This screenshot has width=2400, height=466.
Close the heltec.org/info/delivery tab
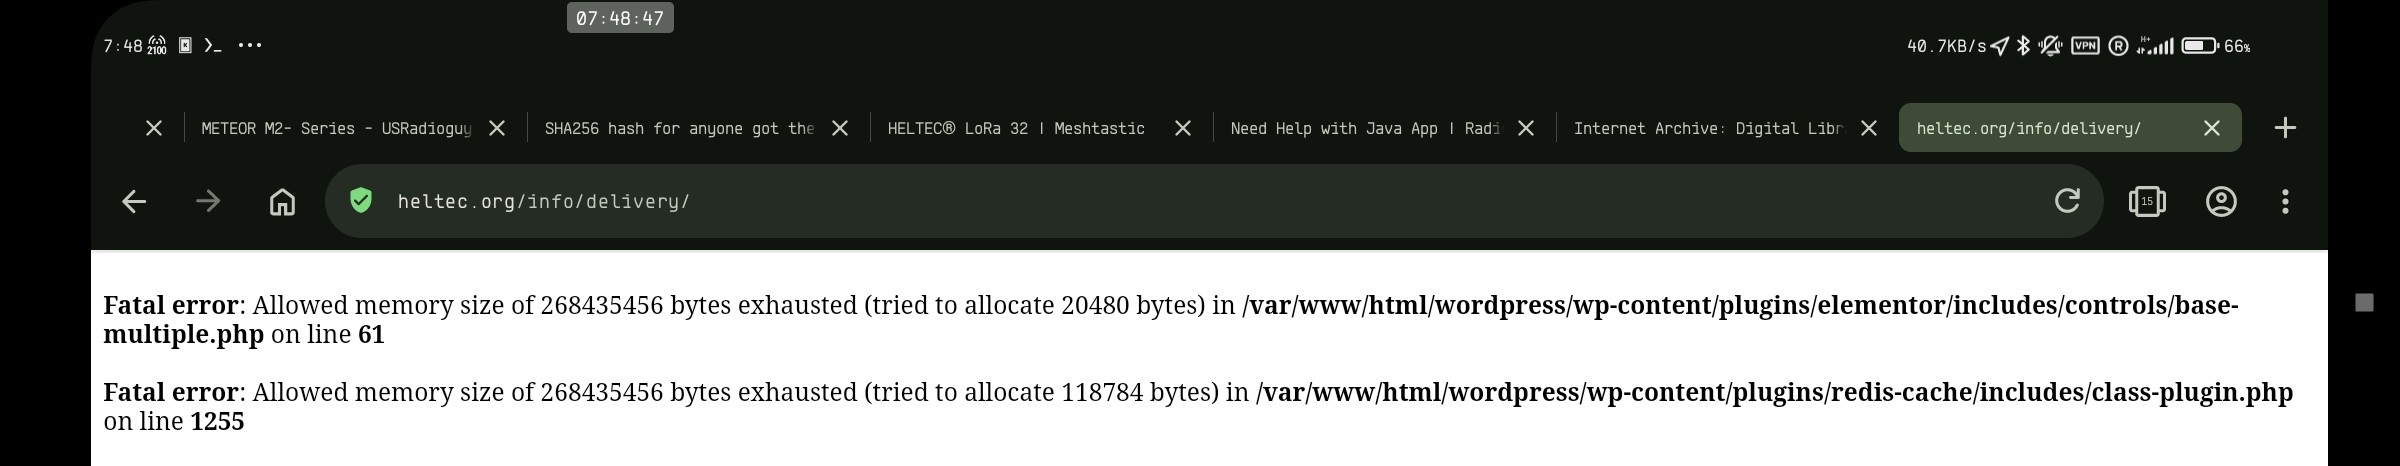click(2212, 128)
